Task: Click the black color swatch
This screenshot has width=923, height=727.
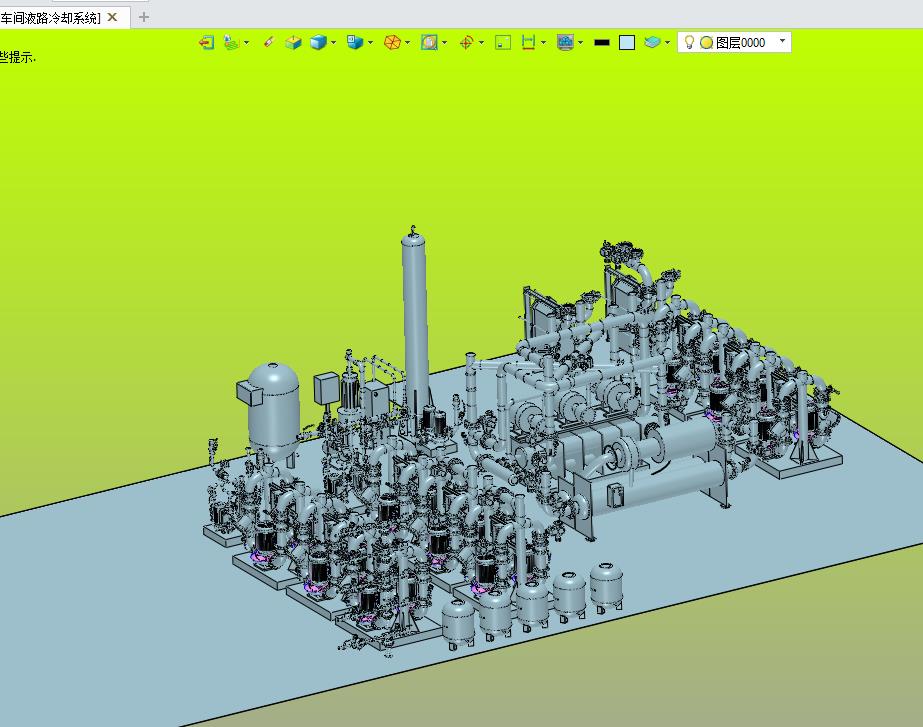Action: coord(602,42)
